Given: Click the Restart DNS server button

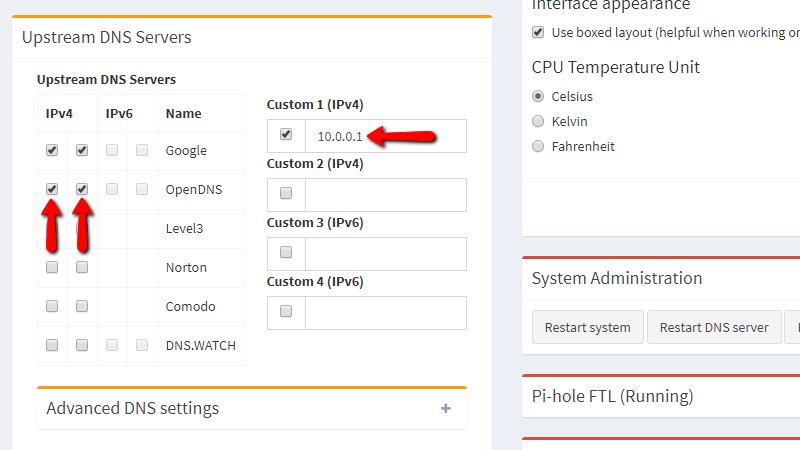Looking at the screenshot, I should (x=714, y=328).
